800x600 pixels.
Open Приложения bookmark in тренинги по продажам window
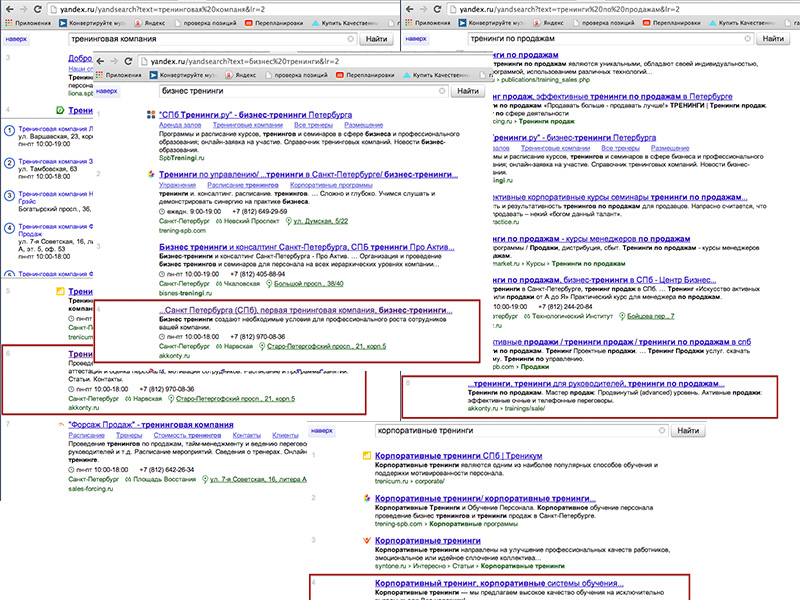(x=428, y=23)
